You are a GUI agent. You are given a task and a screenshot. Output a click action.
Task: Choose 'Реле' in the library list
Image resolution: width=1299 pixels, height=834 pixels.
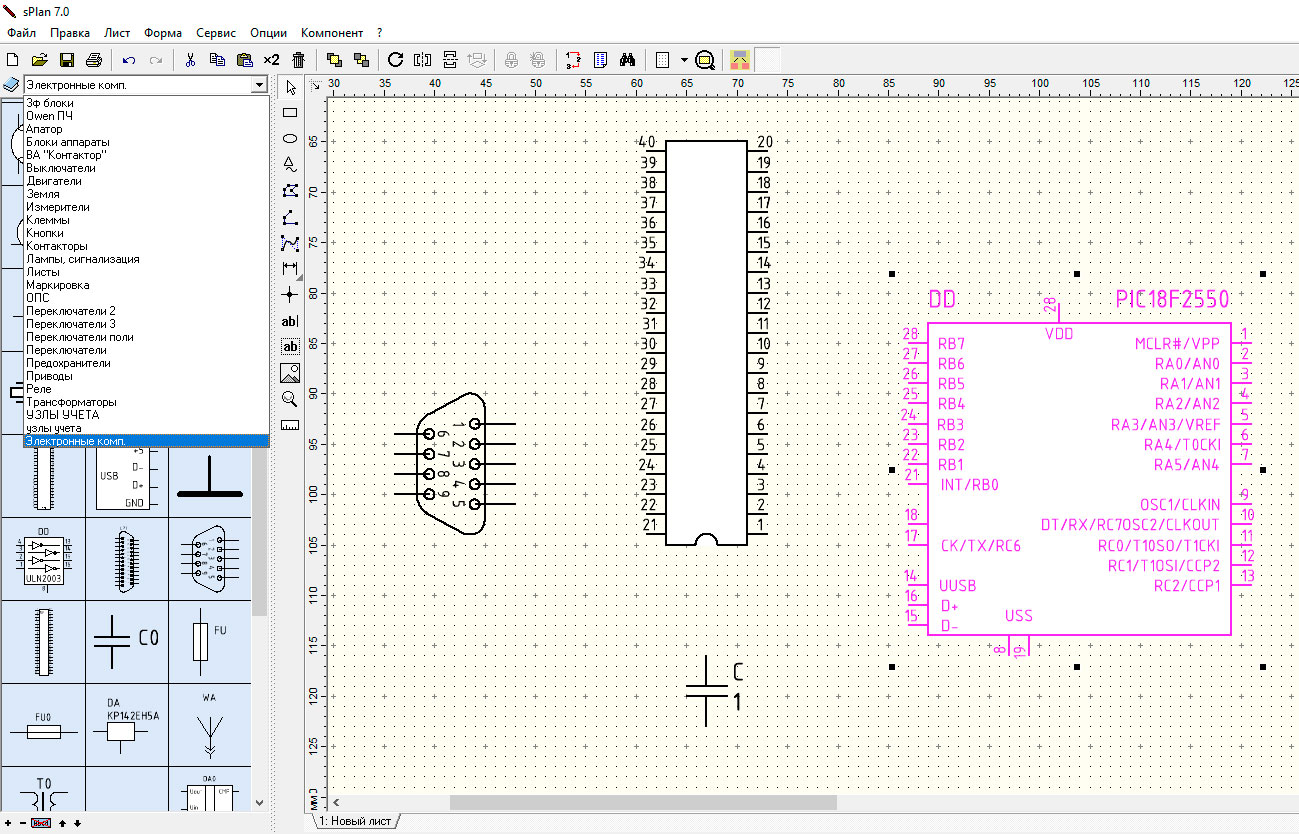147,389
